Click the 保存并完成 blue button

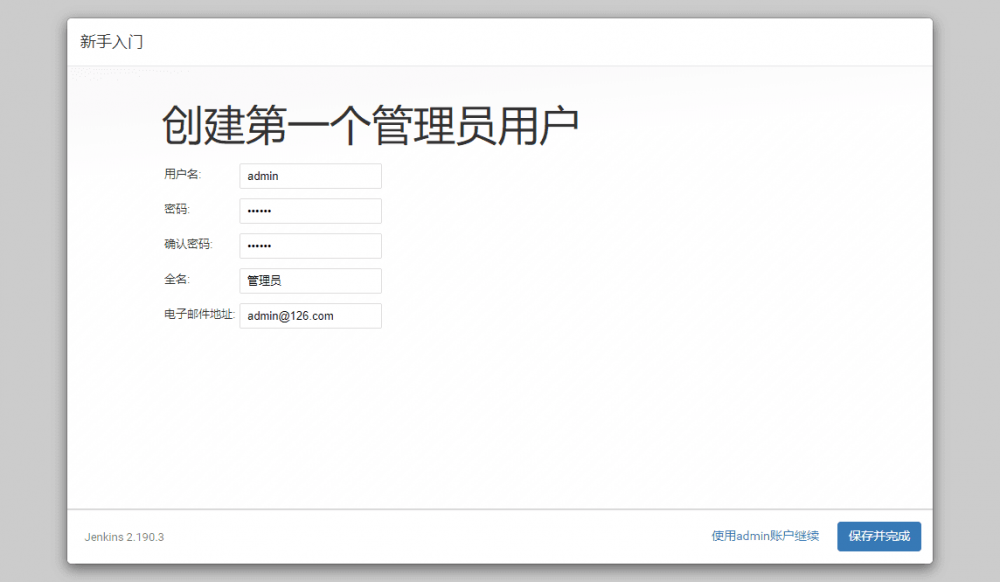tap(880, 536)
